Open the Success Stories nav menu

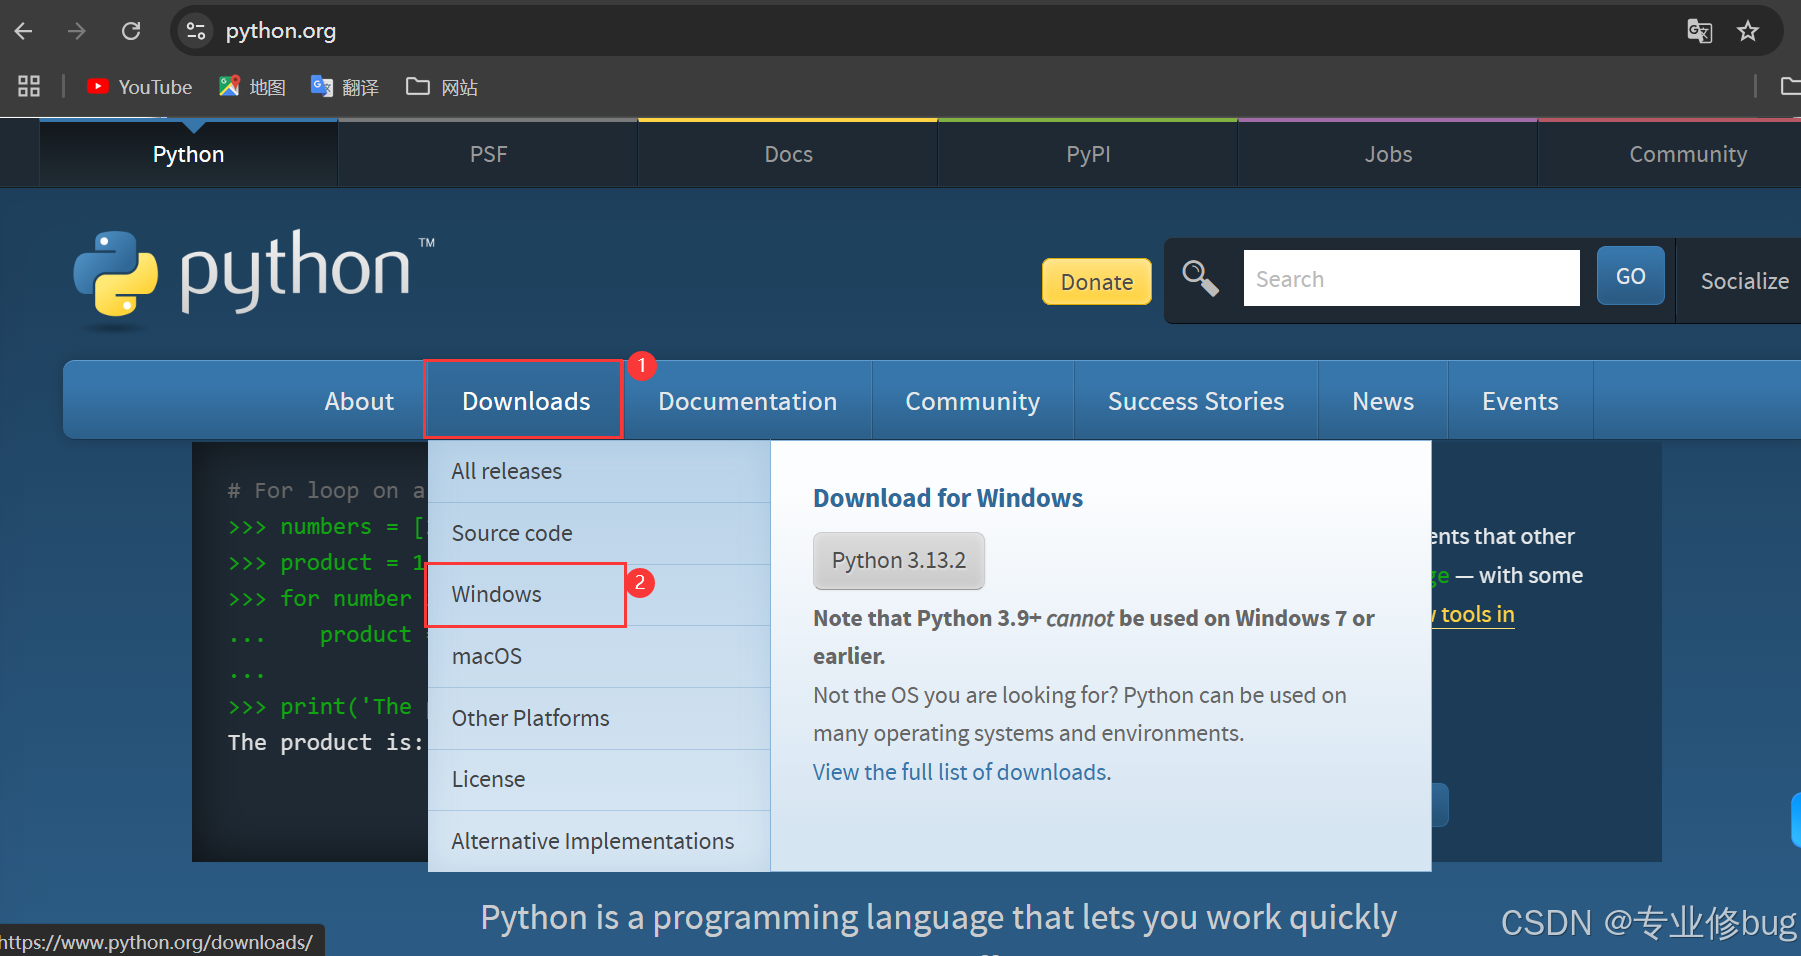(x=1196, y=401)
